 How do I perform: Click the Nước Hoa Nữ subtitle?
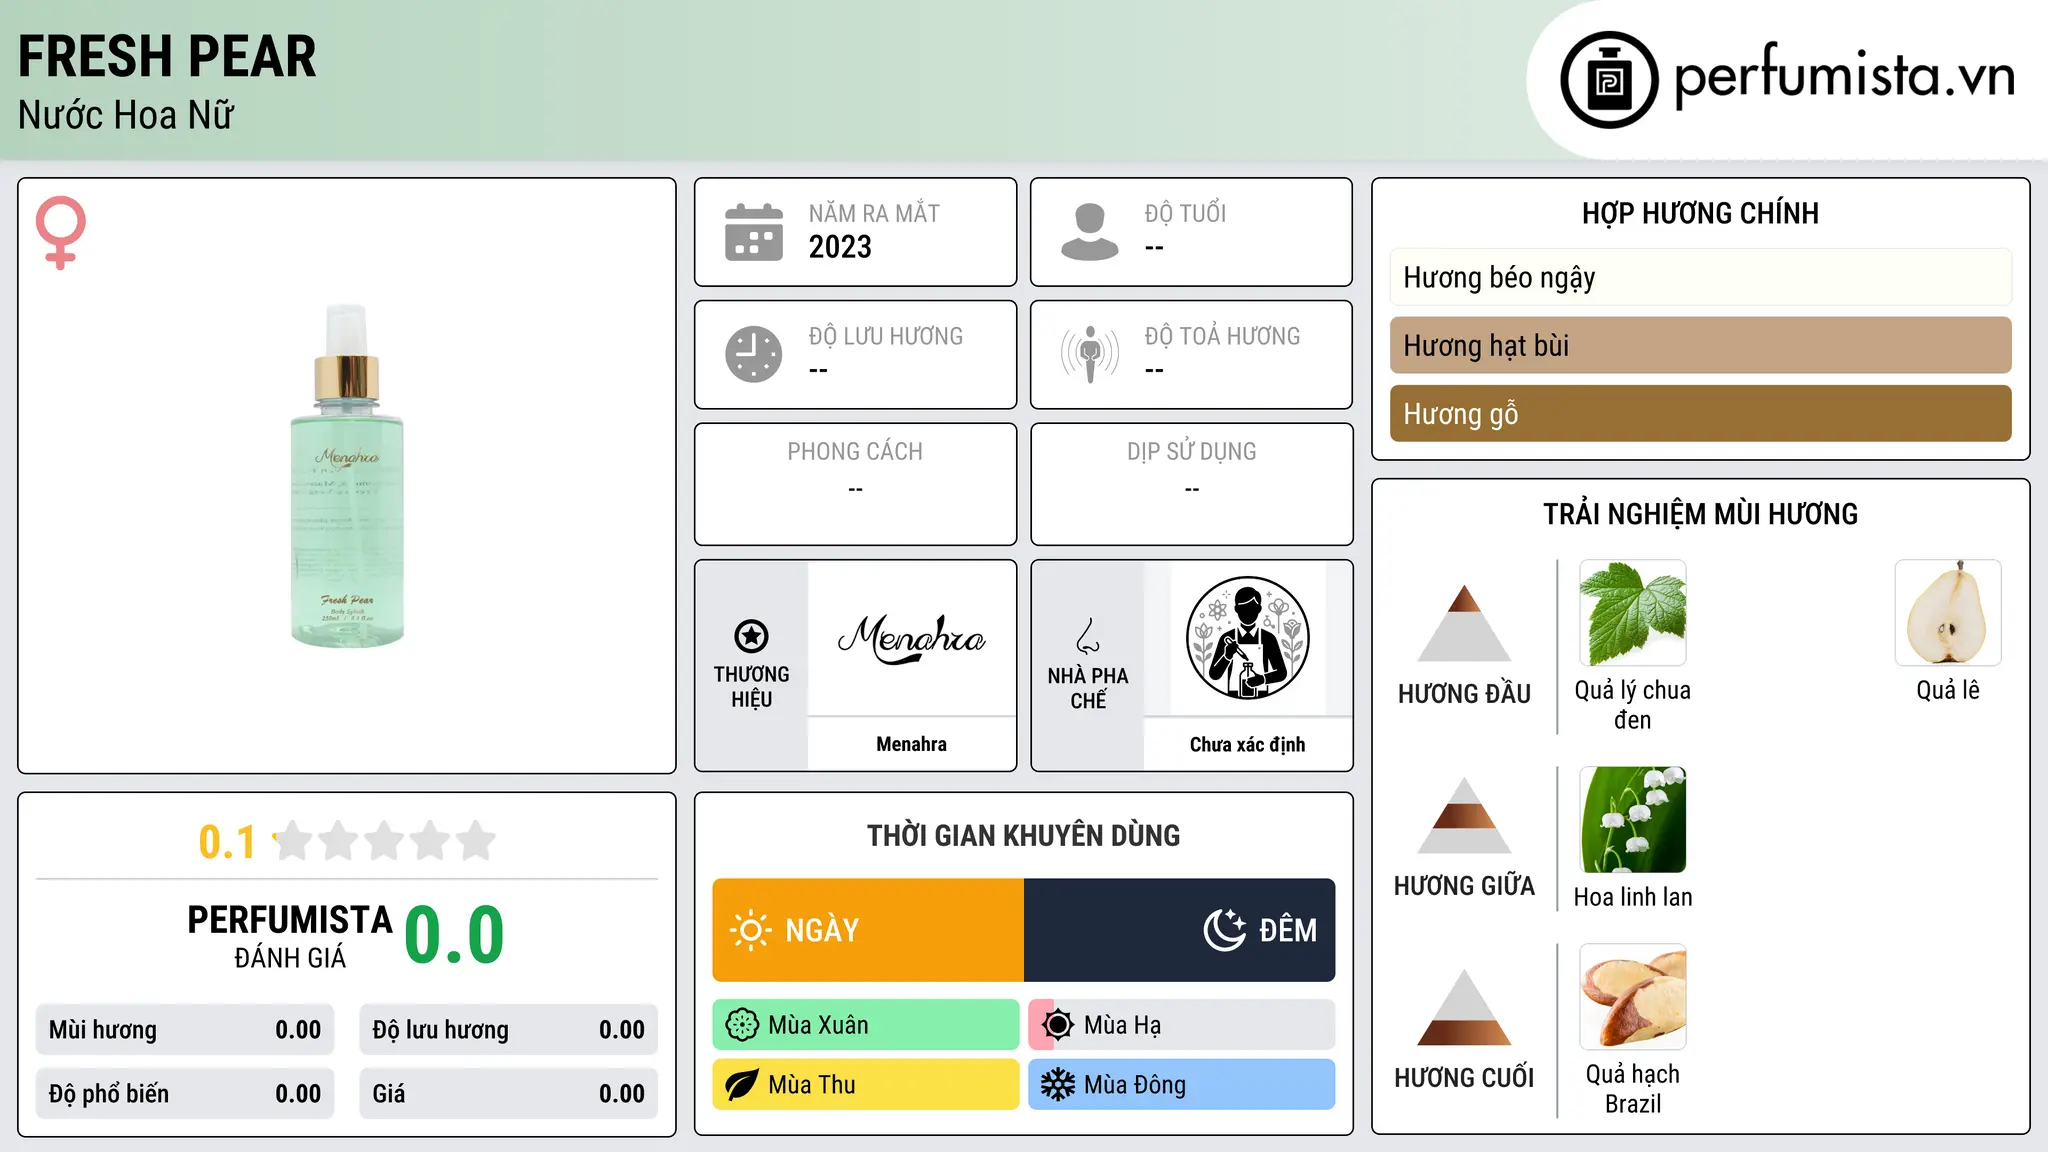pos(126,115)
